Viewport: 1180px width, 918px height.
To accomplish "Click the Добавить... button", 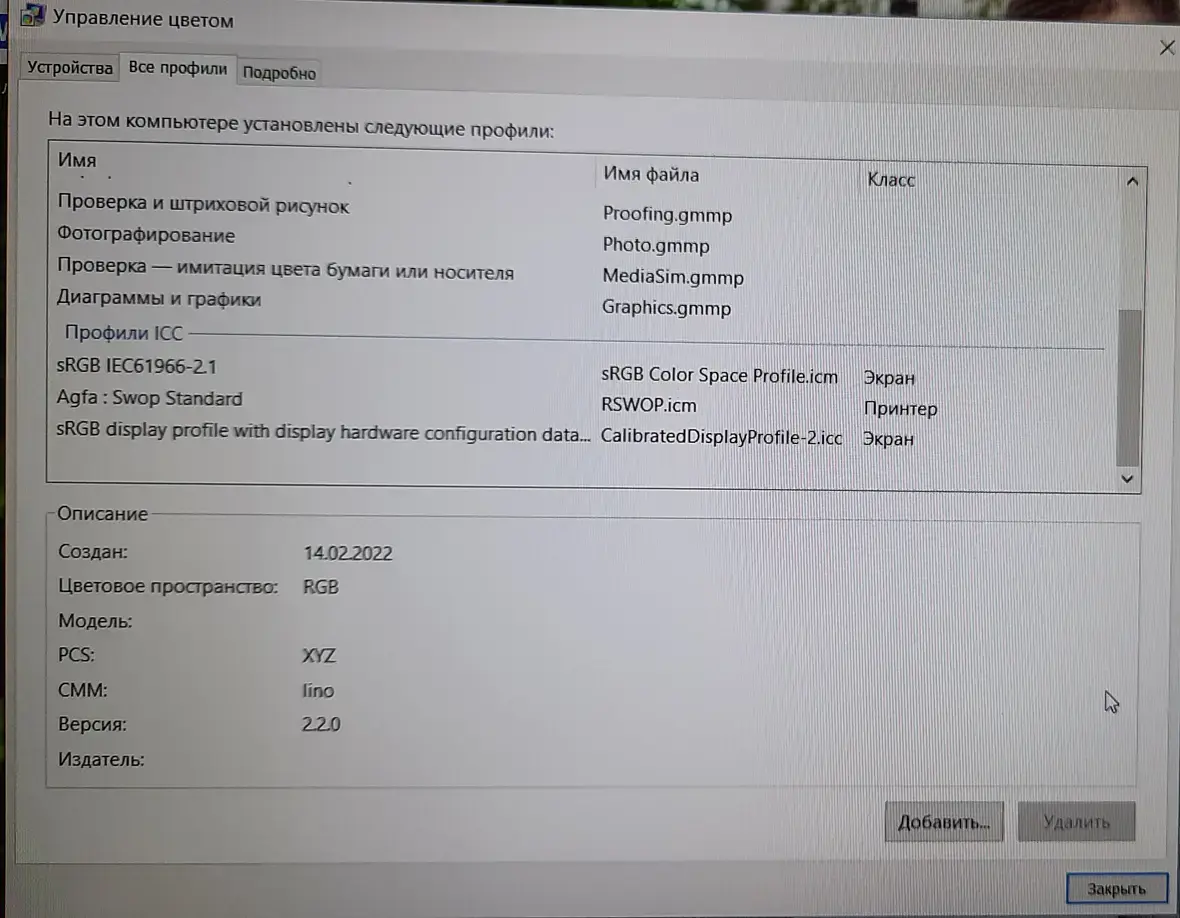I will pos(944,822).
